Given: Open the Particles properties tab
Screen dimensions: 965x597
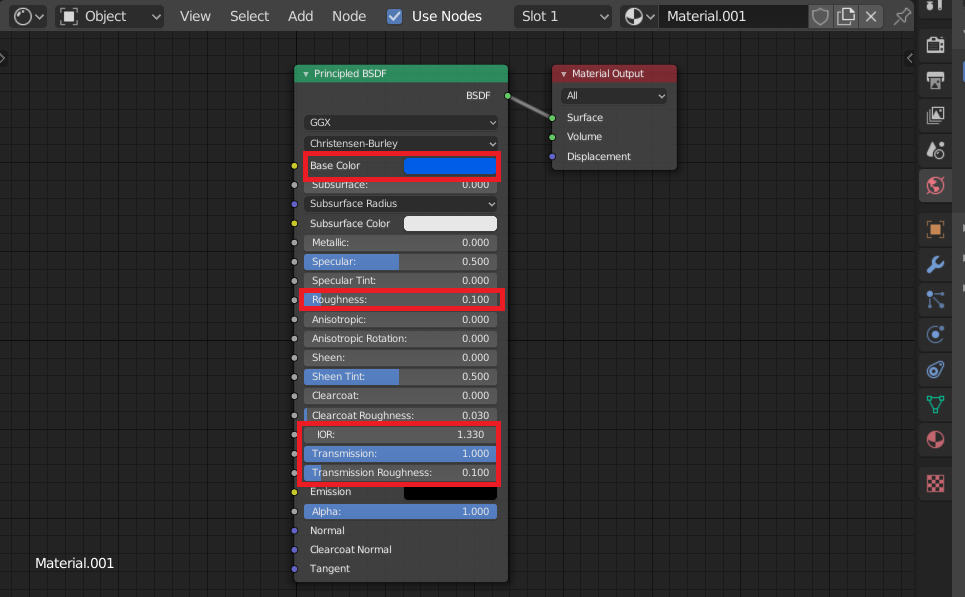Looking at the screenshot, I should [x=935, y=300].
